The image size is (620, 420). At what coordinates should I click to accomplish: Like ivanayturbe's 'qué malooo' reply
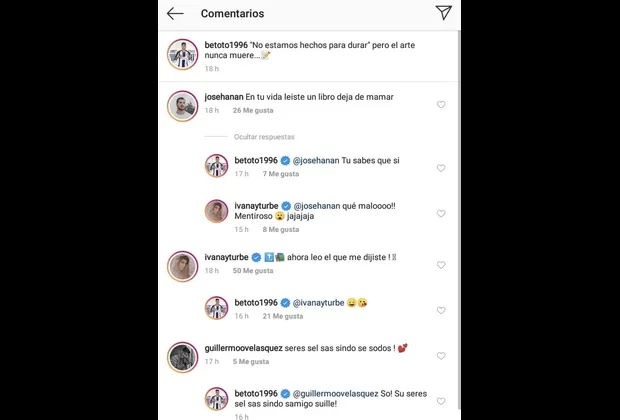[x=441, y=214]
